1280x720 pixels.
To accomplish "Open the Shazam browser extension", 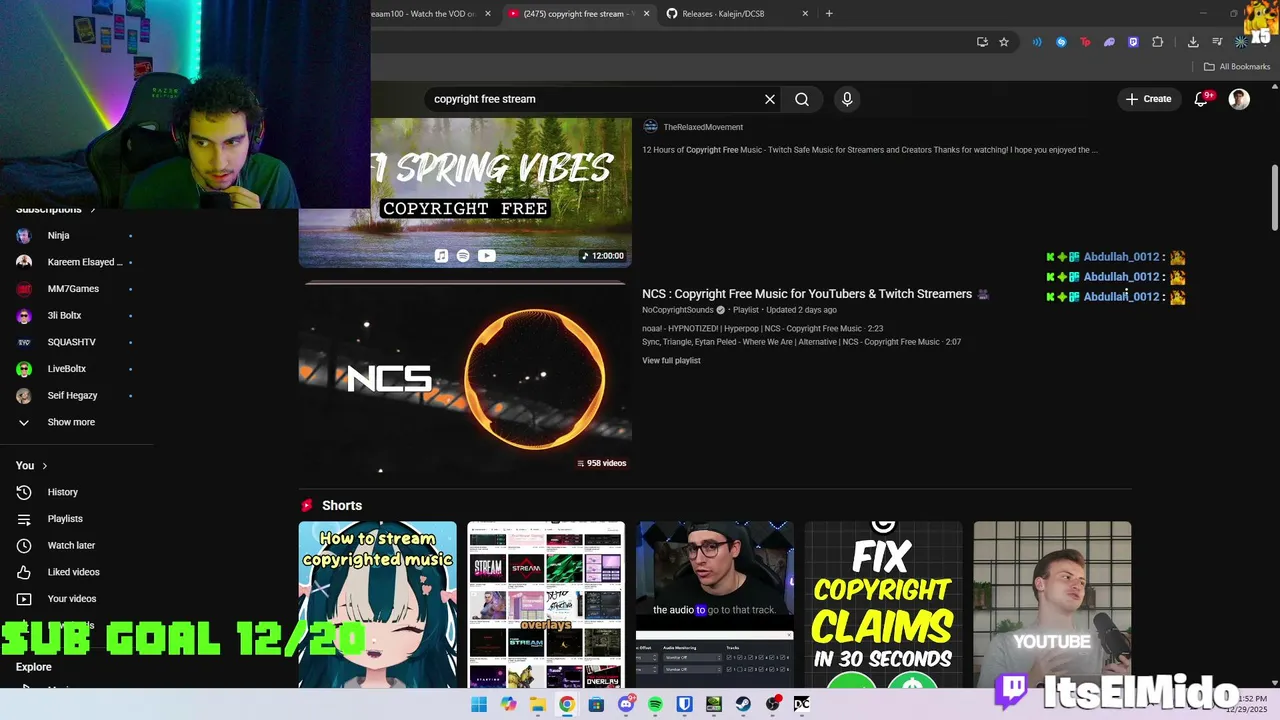I will pos(1061,42).
